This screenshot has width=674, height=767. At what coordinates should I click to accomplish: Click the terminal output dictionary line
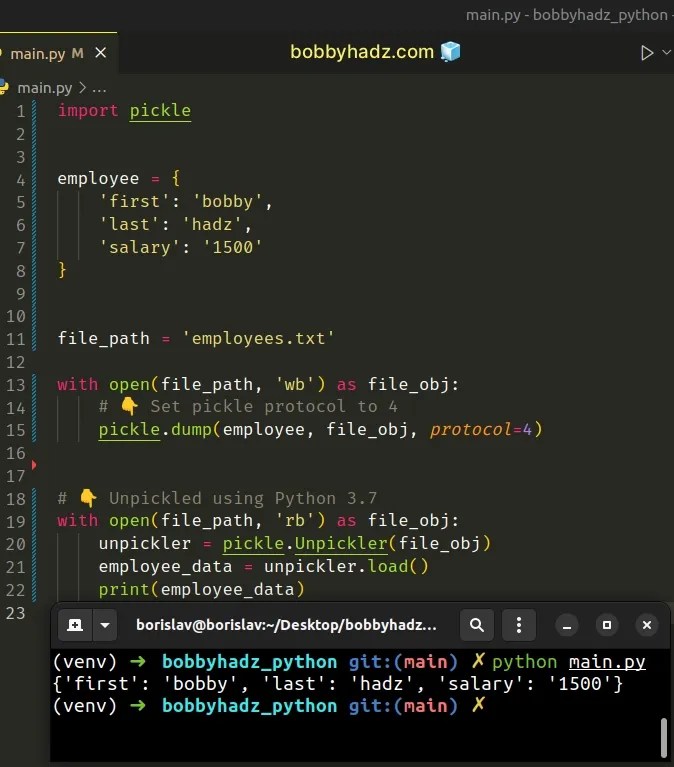point(337,684)
